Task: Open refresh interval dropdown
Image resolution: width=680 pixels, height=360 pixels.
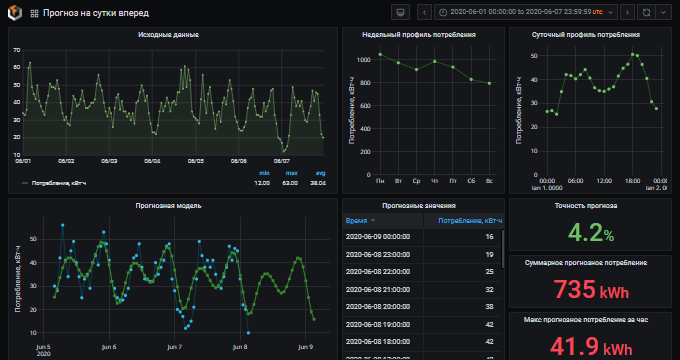Action: [x=664, y=12]
